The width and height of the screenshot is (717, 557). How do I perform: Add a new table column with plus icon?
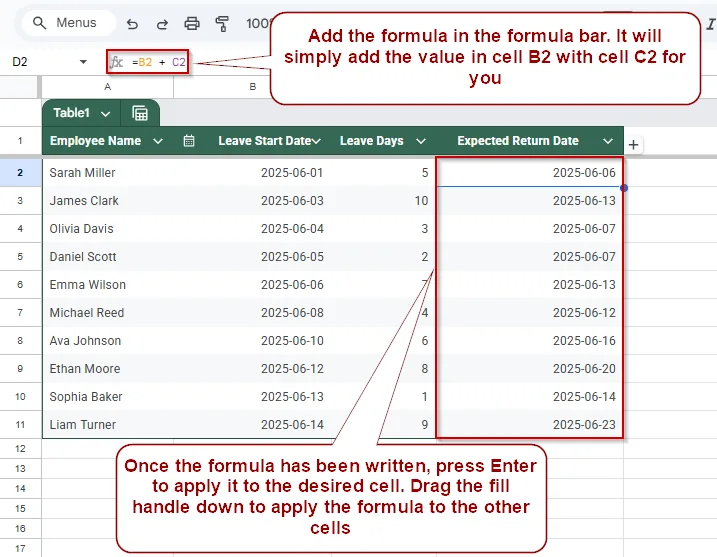(633, 145)
